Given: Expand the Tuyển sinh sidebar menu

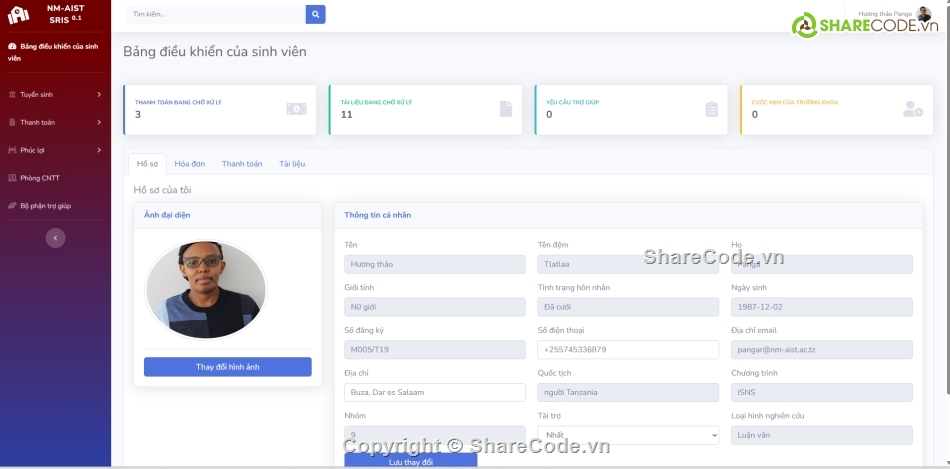Looking at the screenshot, I should [x=55, y=94].
